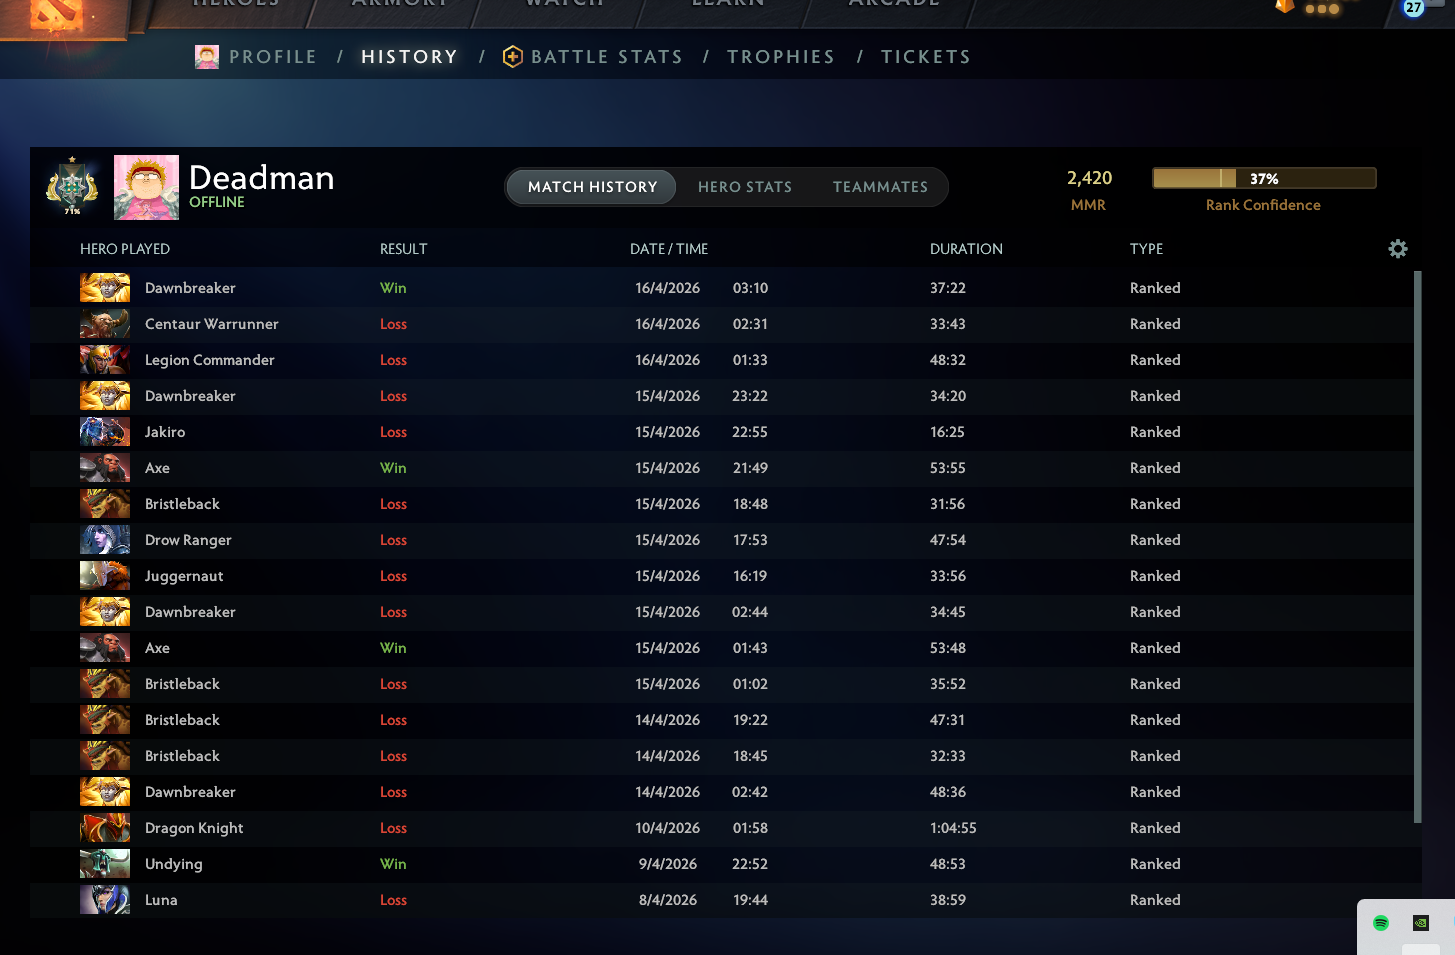Screen dimensions: 1455x955
Task: Click the Luna hero portrait
Action: [105, 900]
